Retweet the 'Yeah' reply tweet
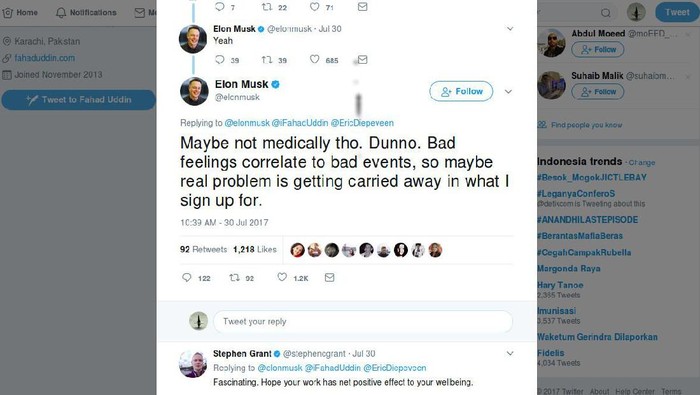 [x=267, y=59]
